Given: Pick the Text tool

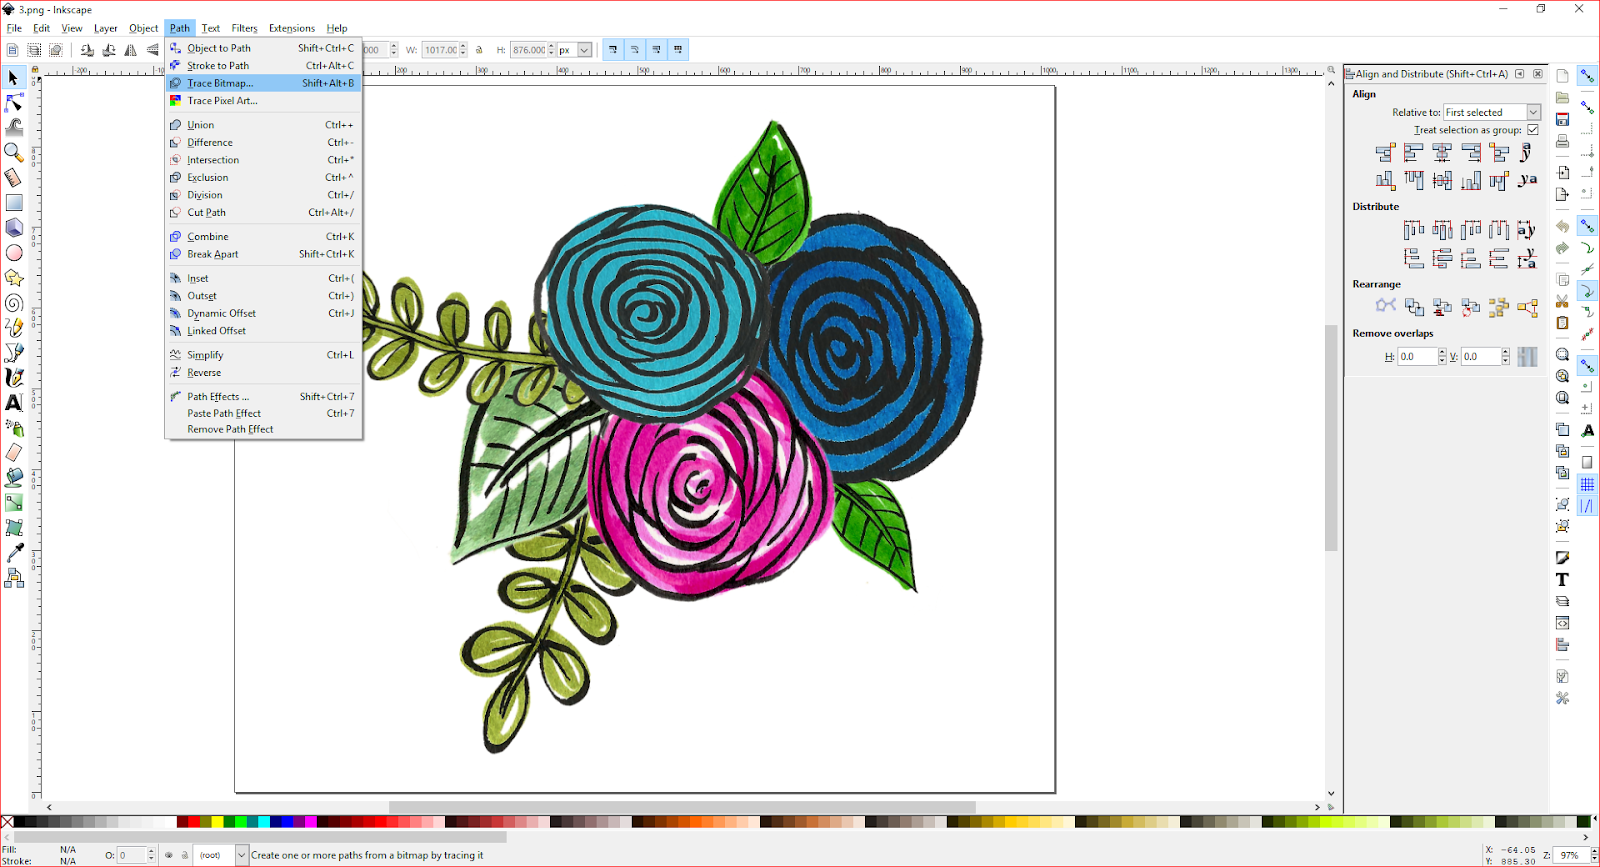Looking at the screenshot, I should tap(14, 403).
